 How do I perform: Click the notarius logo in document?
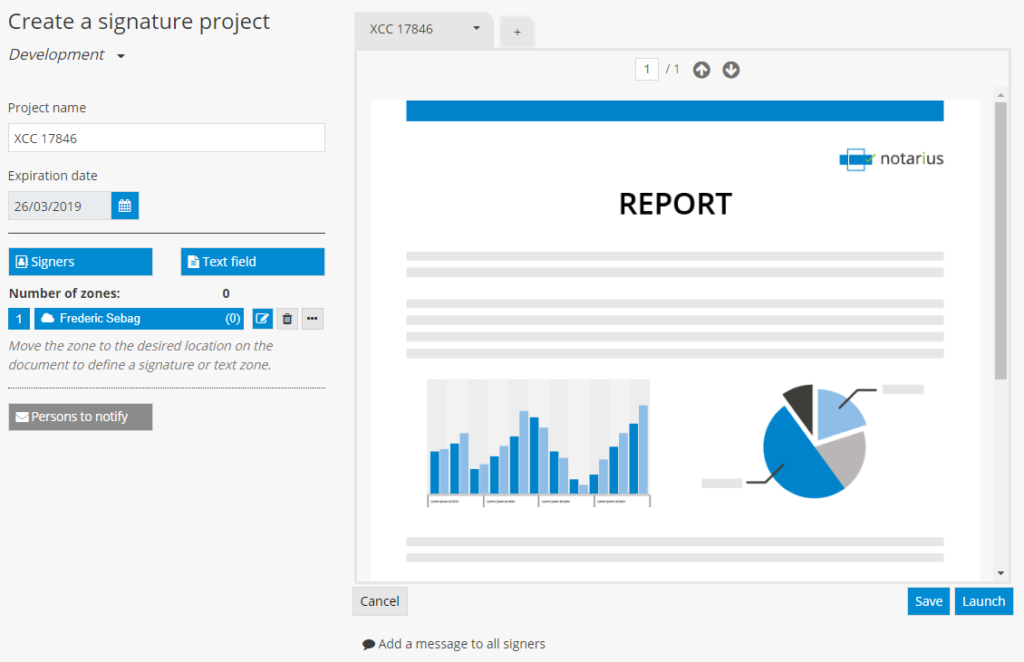click(x=891, y=159)
